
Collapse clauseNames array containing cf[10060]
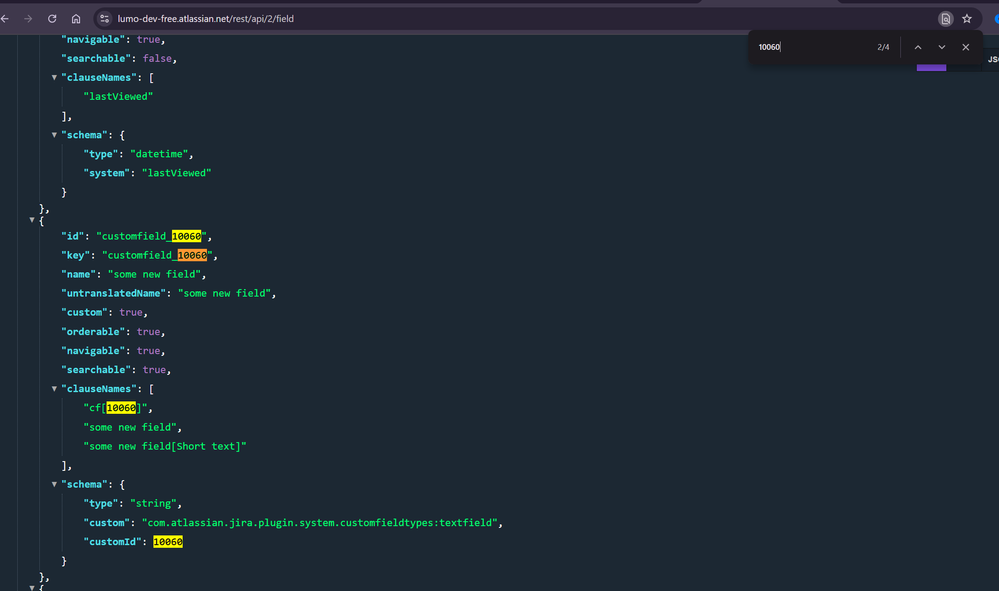(54, 389)
